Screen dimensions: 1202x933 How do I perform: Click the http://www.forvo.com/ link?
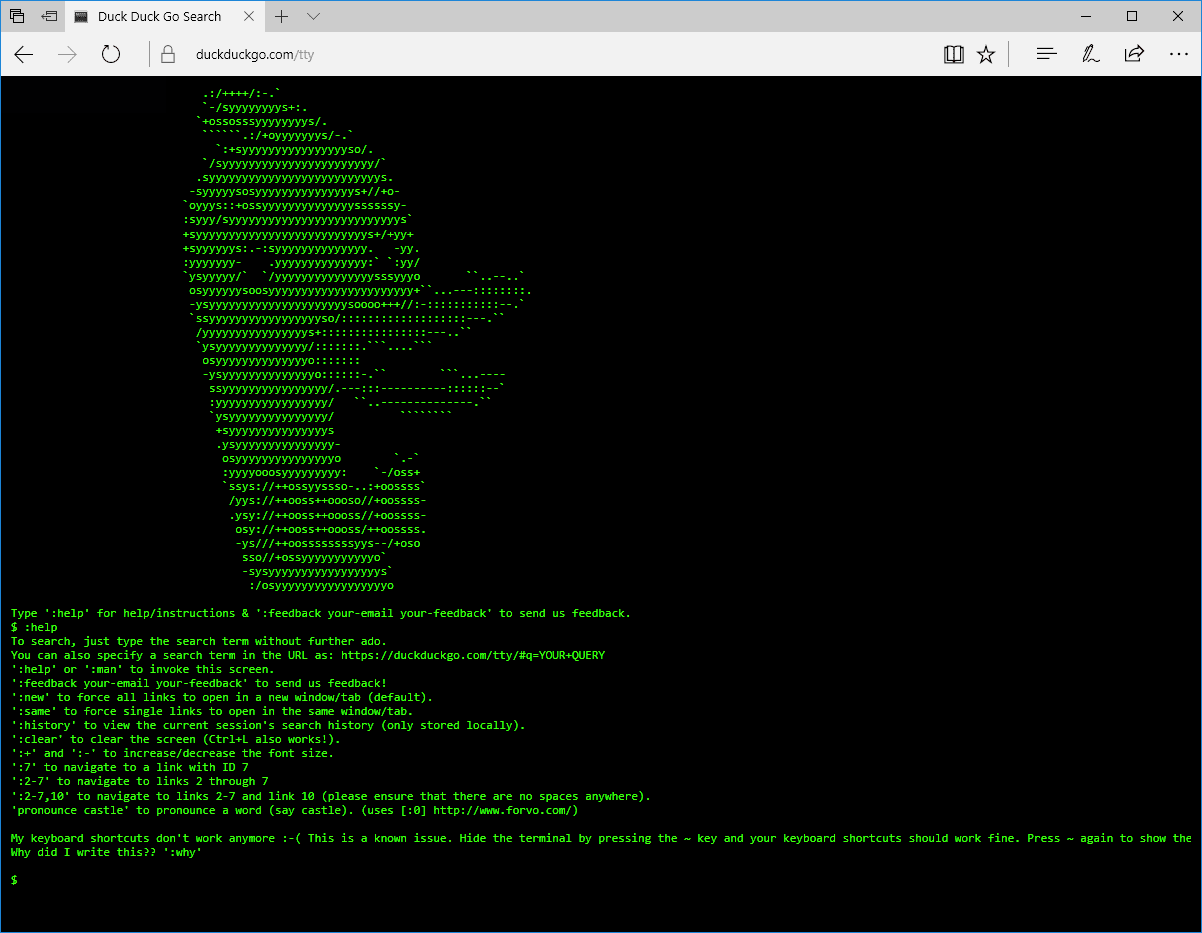(x=505, y=810)
